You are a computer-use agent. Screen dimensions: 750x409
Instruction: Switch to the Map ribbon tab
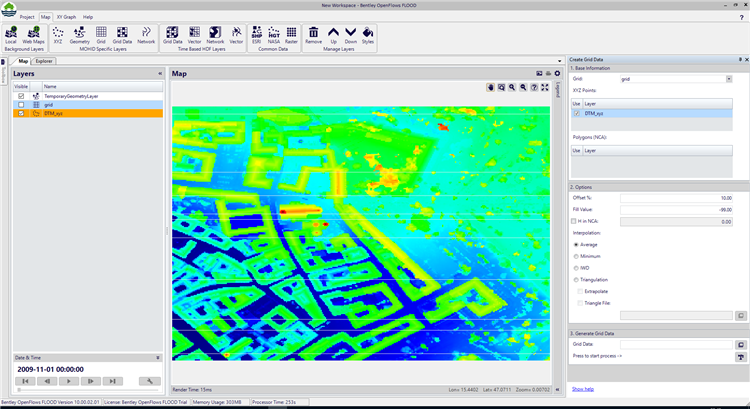pos(45,17)
